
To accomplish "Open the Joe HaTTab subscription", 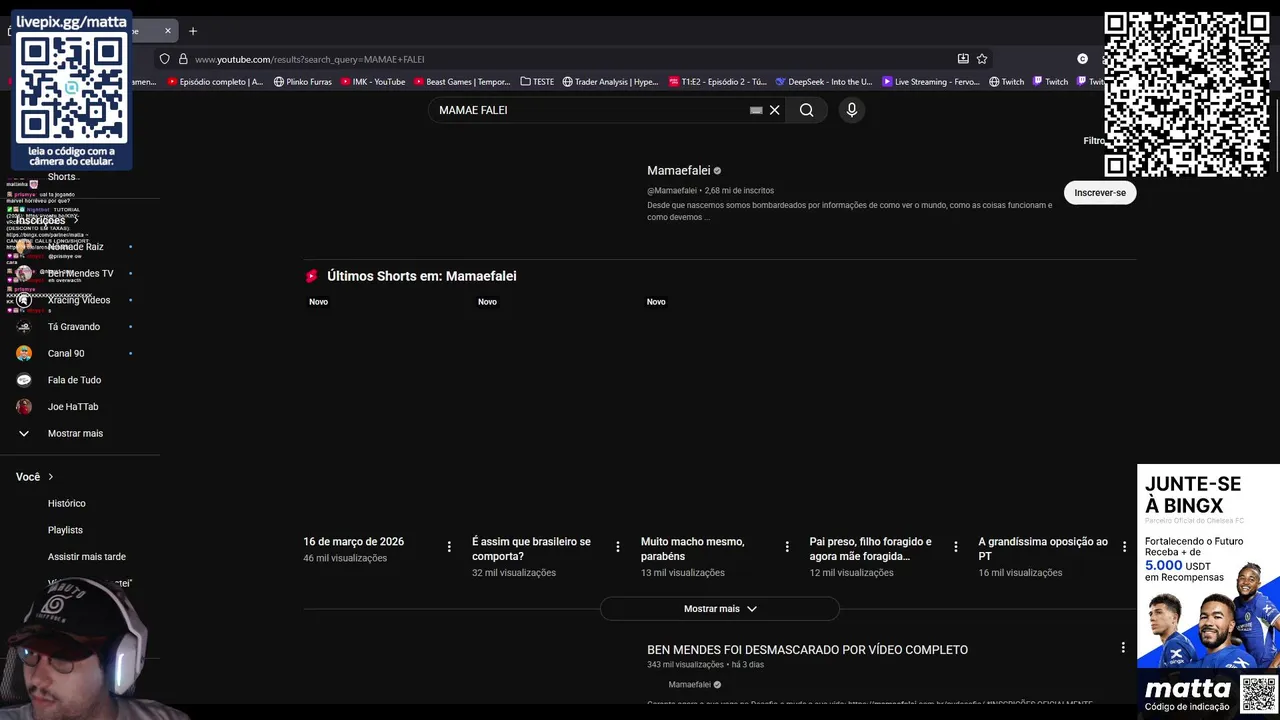I will pyautogui.click(x=73, y=407).
